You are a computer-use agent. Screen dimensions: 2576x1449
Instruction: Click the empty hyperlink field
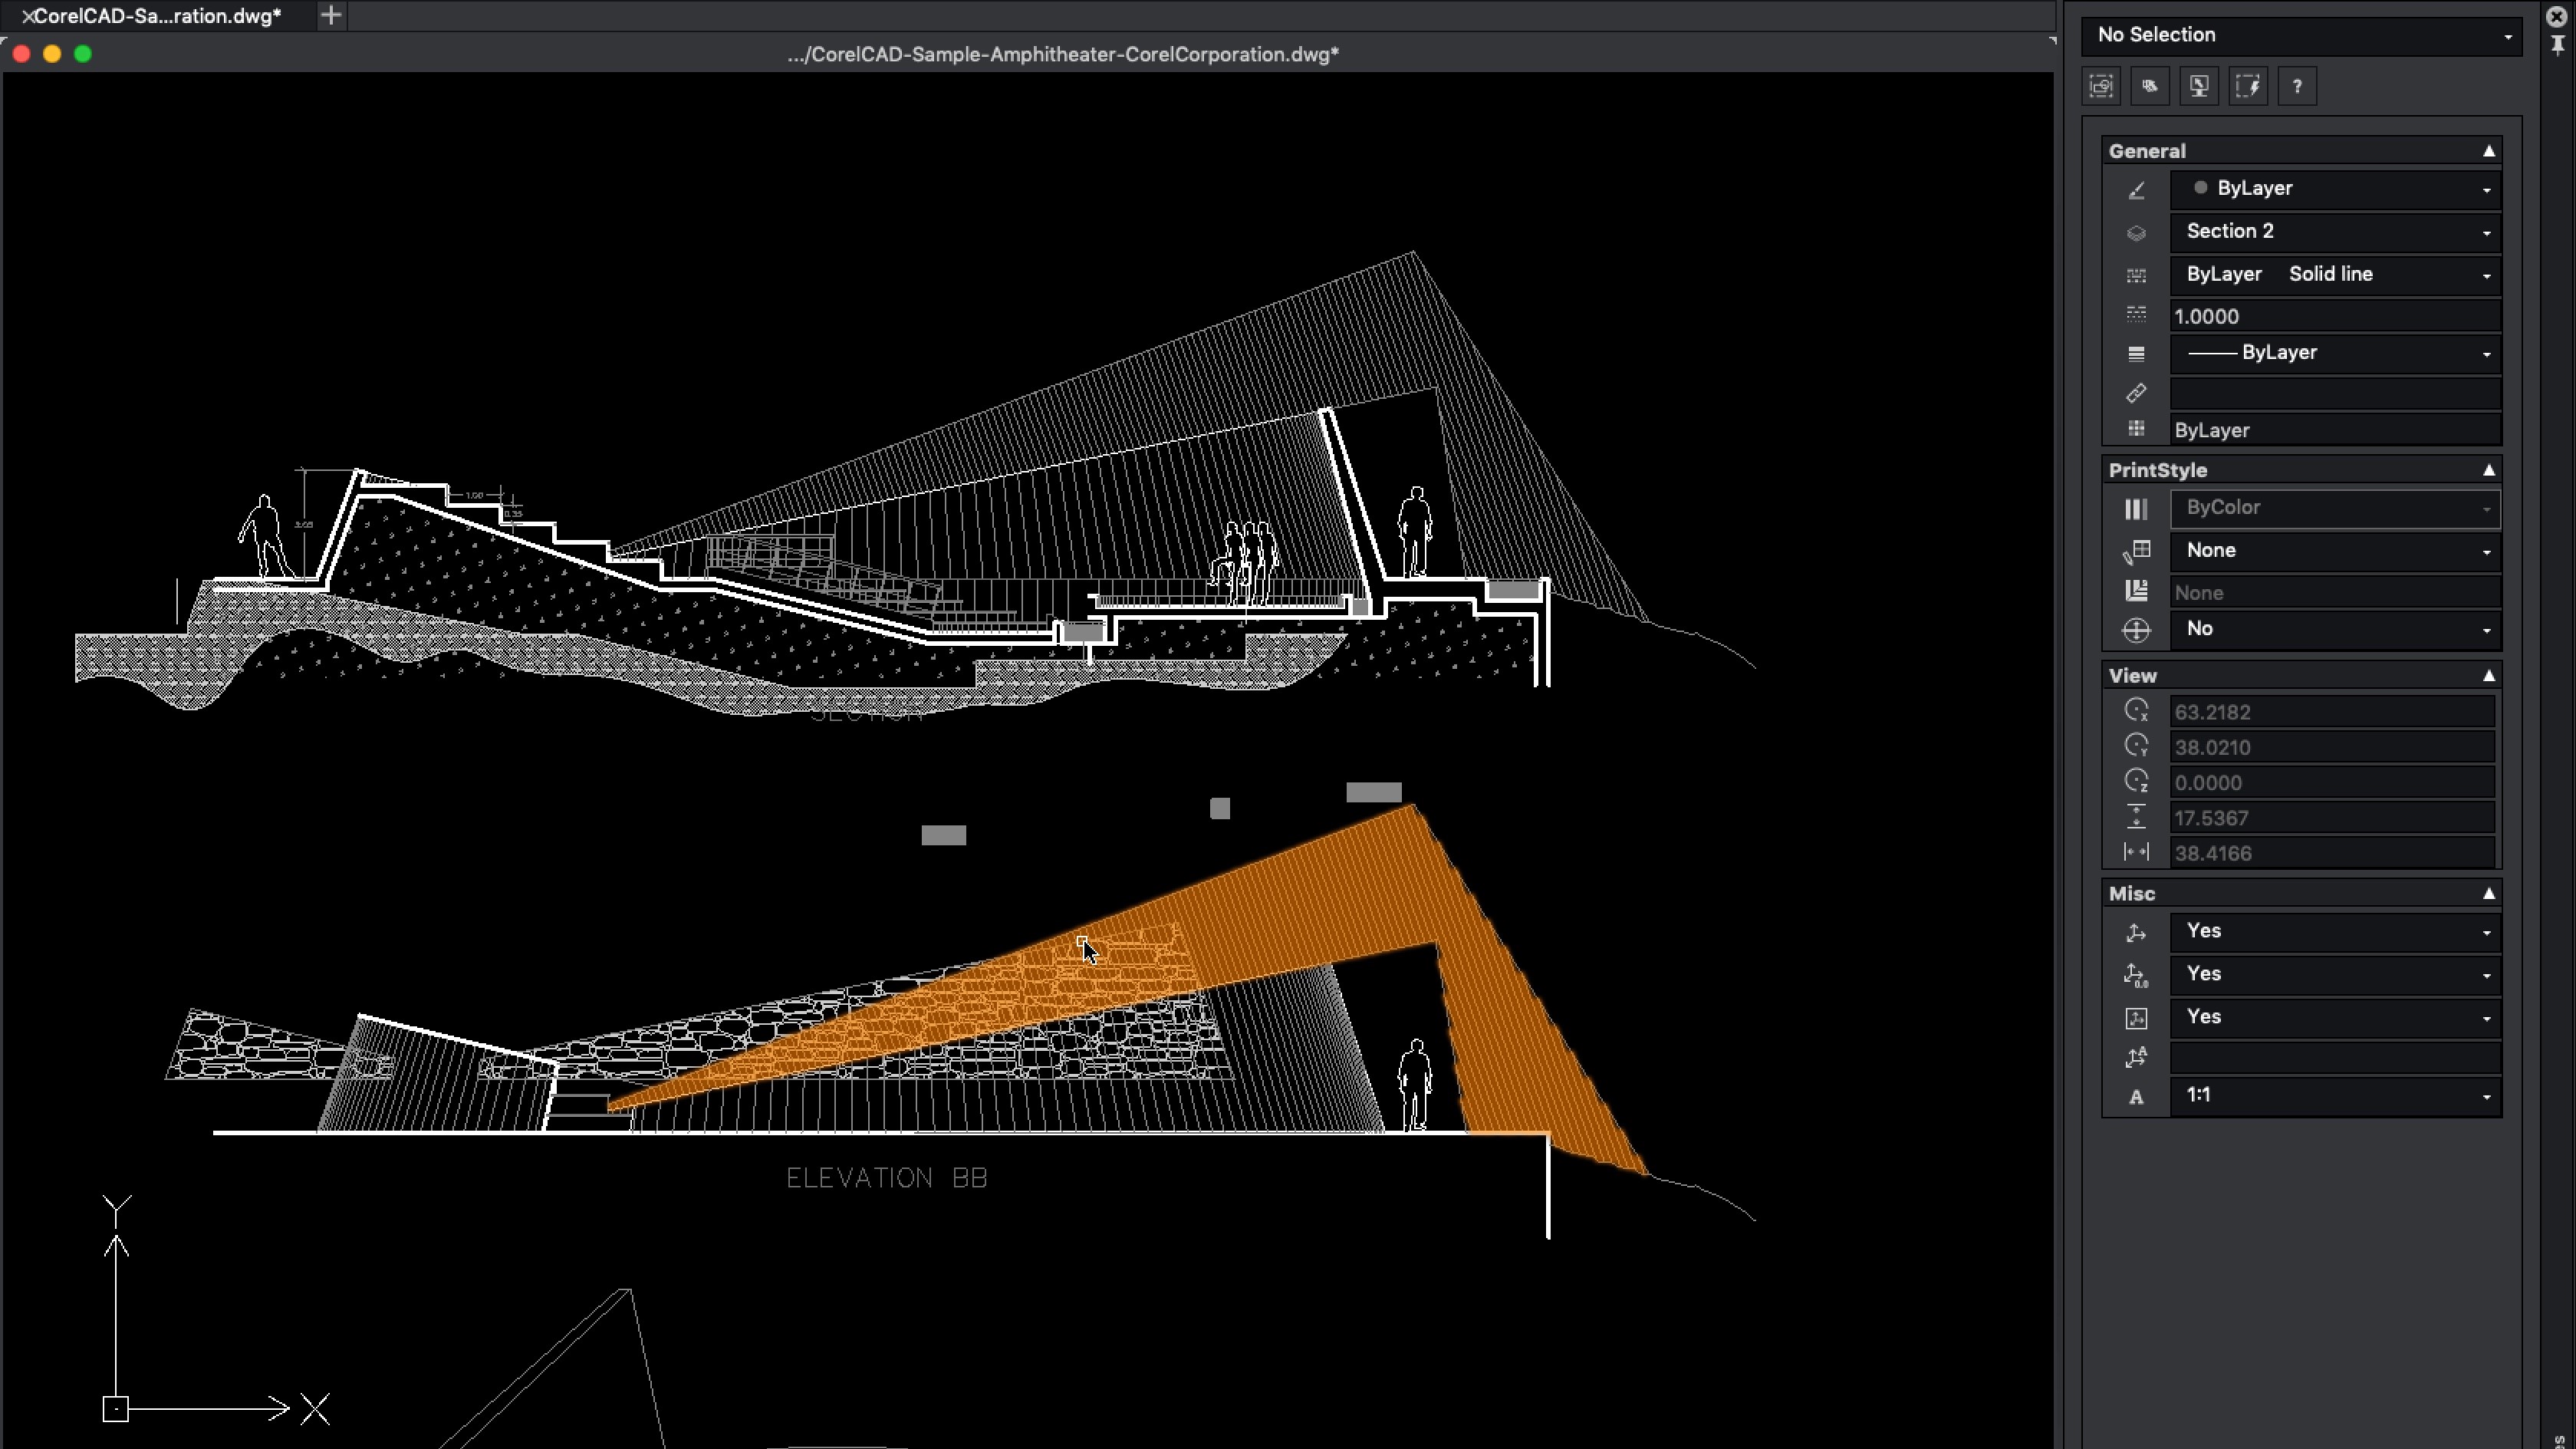(2335, 393)
